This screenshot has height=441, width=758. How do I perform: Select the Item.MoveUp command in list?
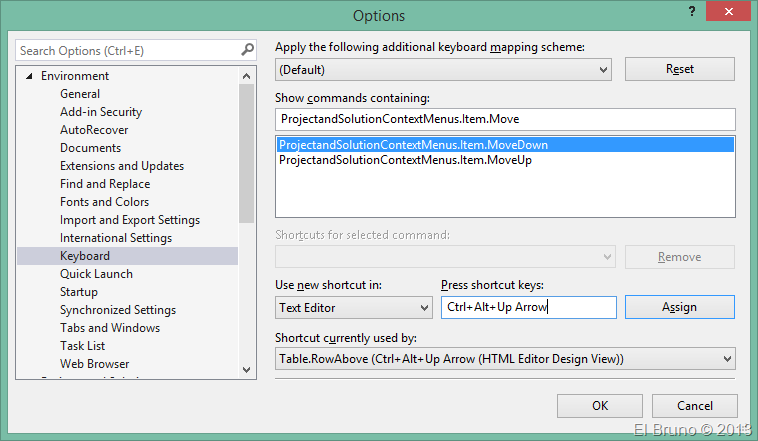pos(405,160)
